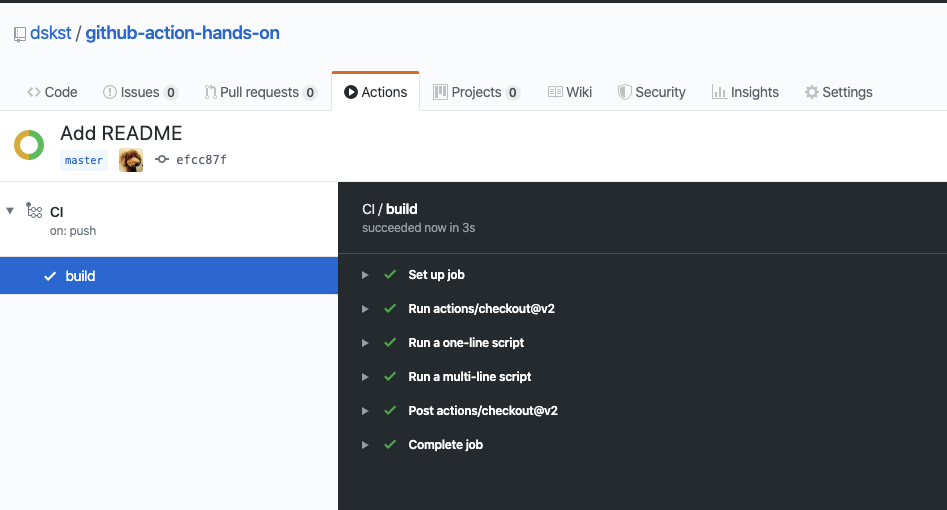947x510 pixels.
Task: Click the Projects count badge
Action: click(513, 92)
